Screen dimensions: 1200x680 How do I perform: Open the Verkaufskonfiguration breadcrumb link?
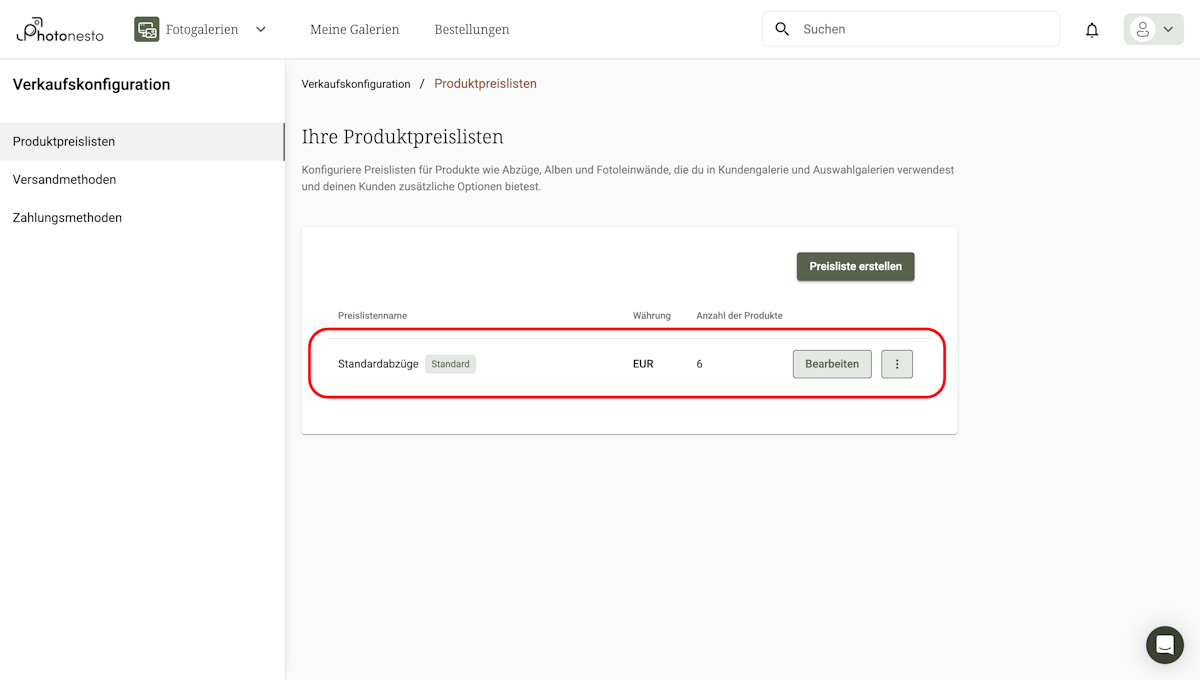[x=356, y=84]
